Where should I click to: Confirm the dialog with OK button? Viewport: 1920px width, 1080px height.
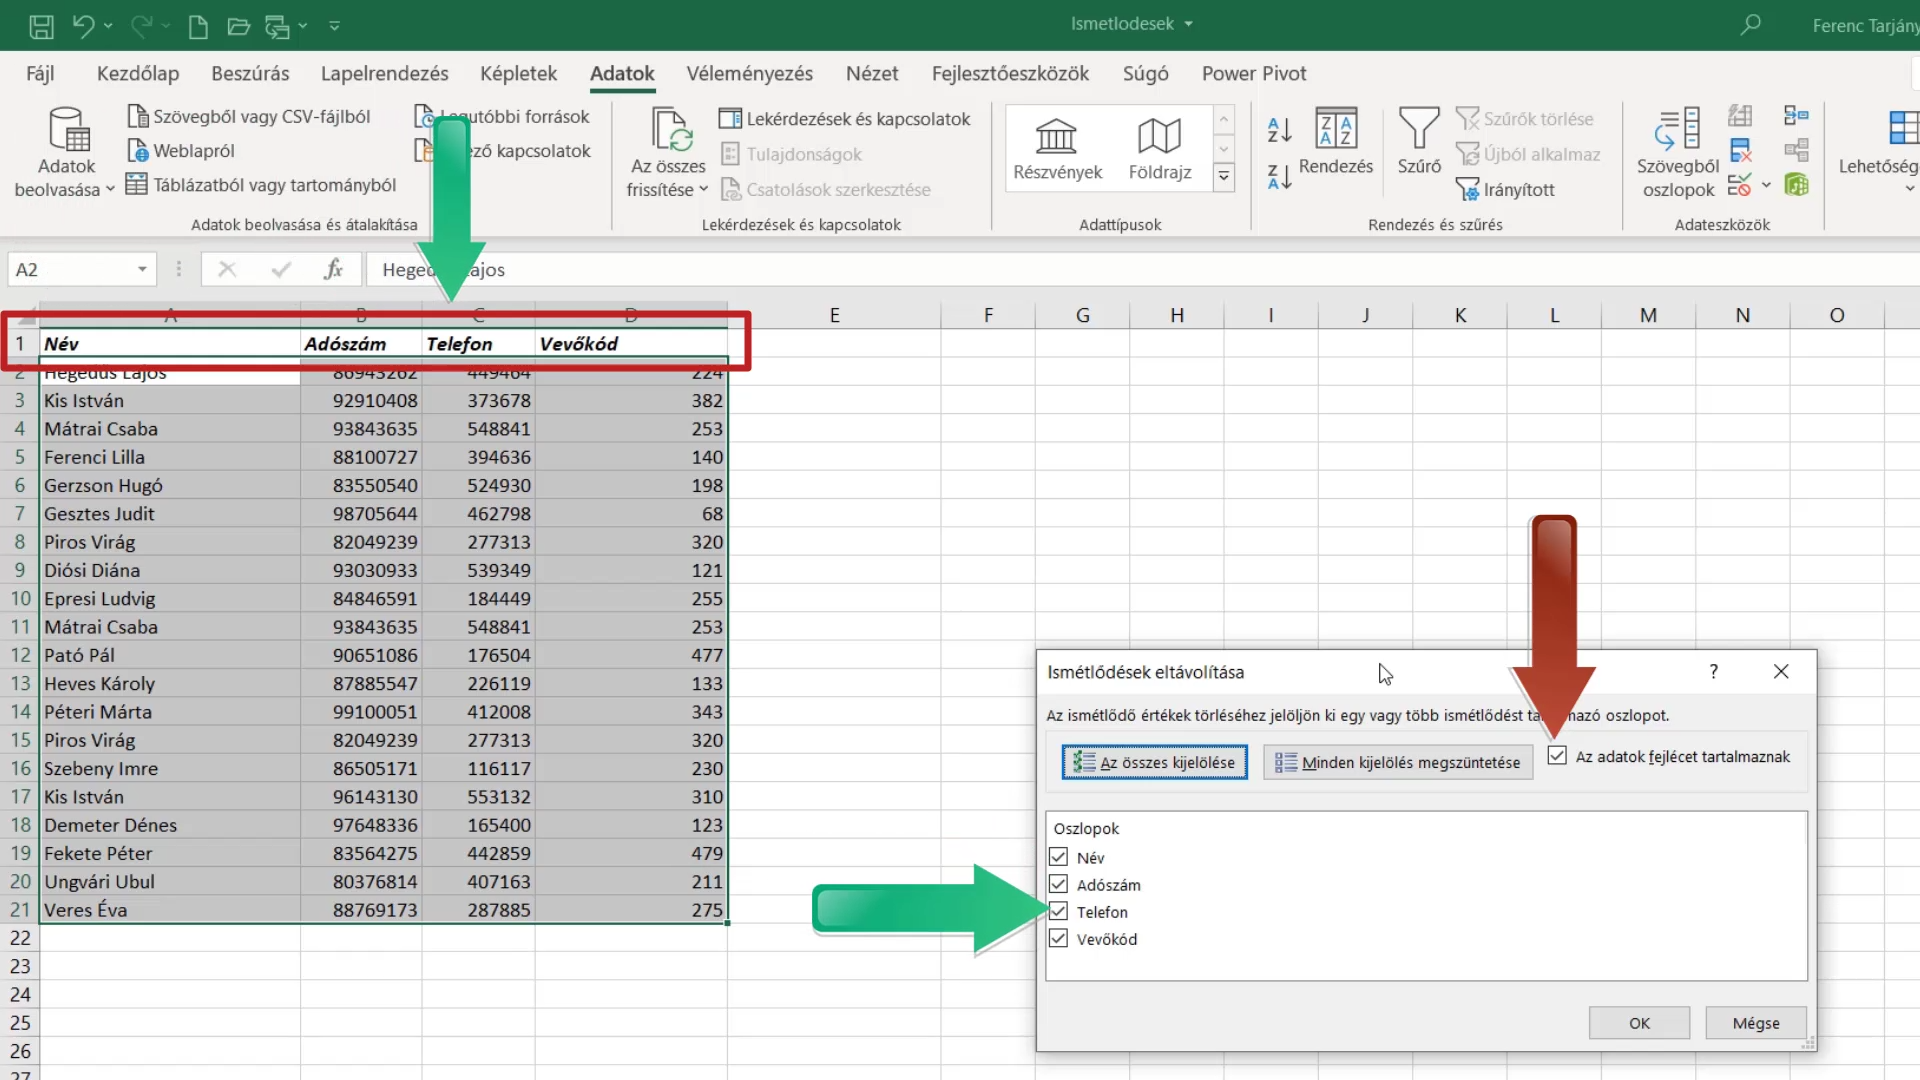coord(1639,1023)
